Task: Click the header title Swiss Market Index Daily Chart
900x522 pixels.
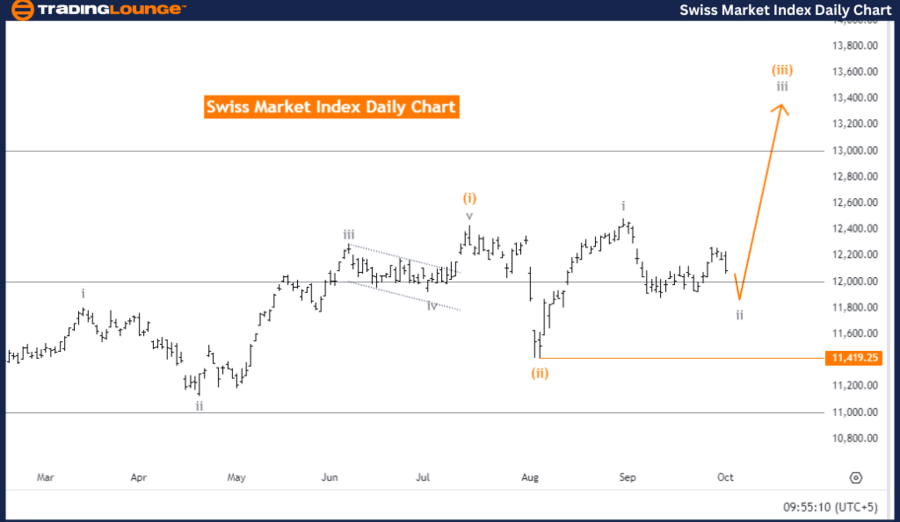Action: click(785, 10)
